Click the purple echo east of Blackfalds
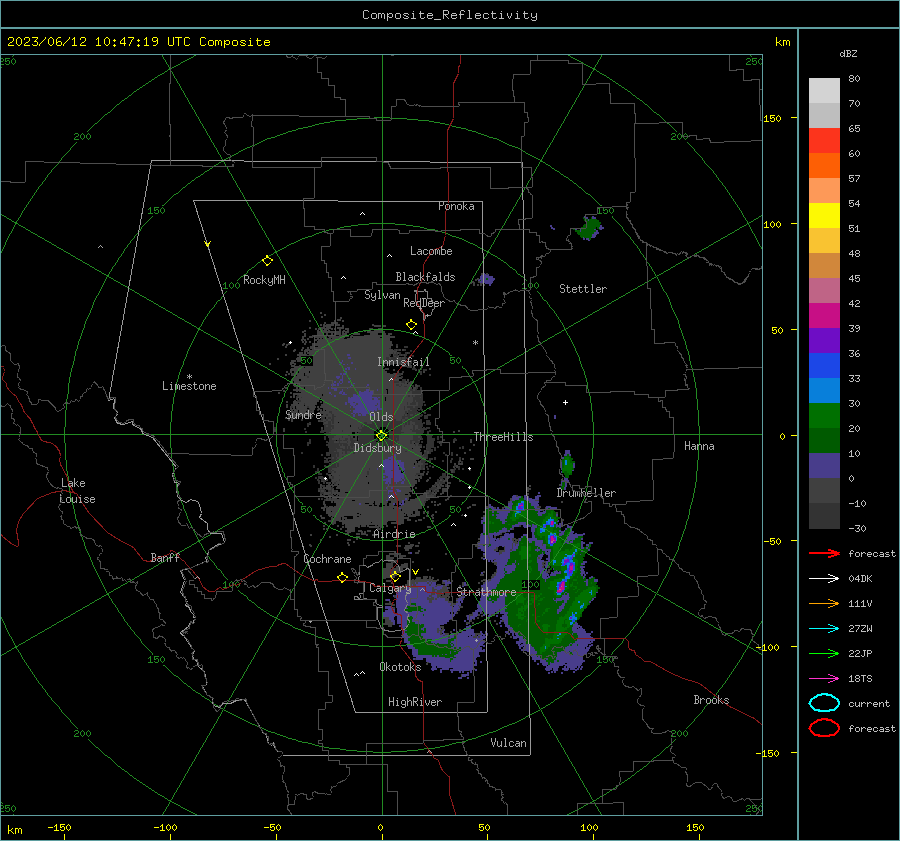This screenshot has width=900, height=841. [x=487, y=280]
